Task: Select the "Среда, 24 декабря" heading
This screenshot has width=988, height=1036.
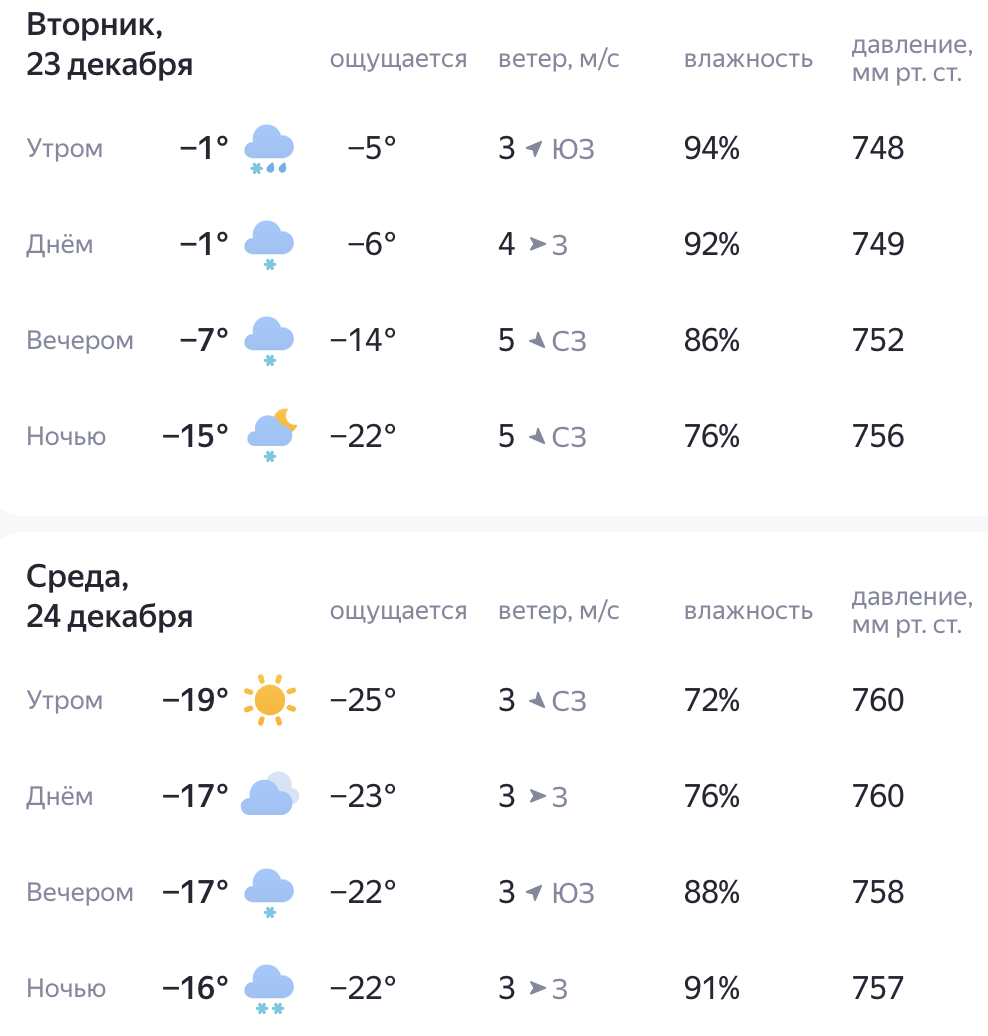Action: [x=110, y=597]
